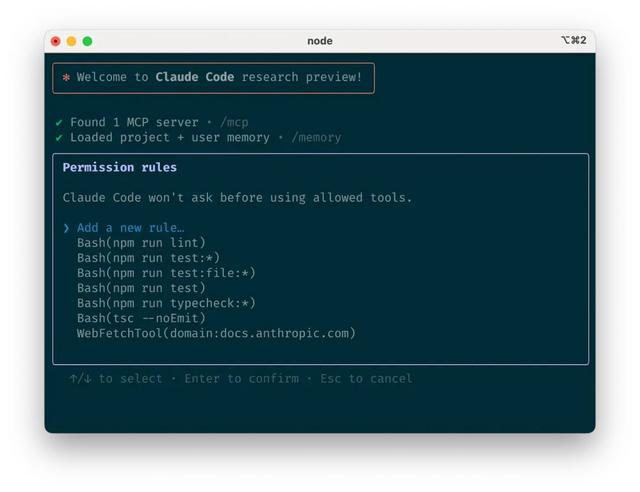Click the green zoom window button
The height and width of the screenshot is (492, 640).
(87, 41)
